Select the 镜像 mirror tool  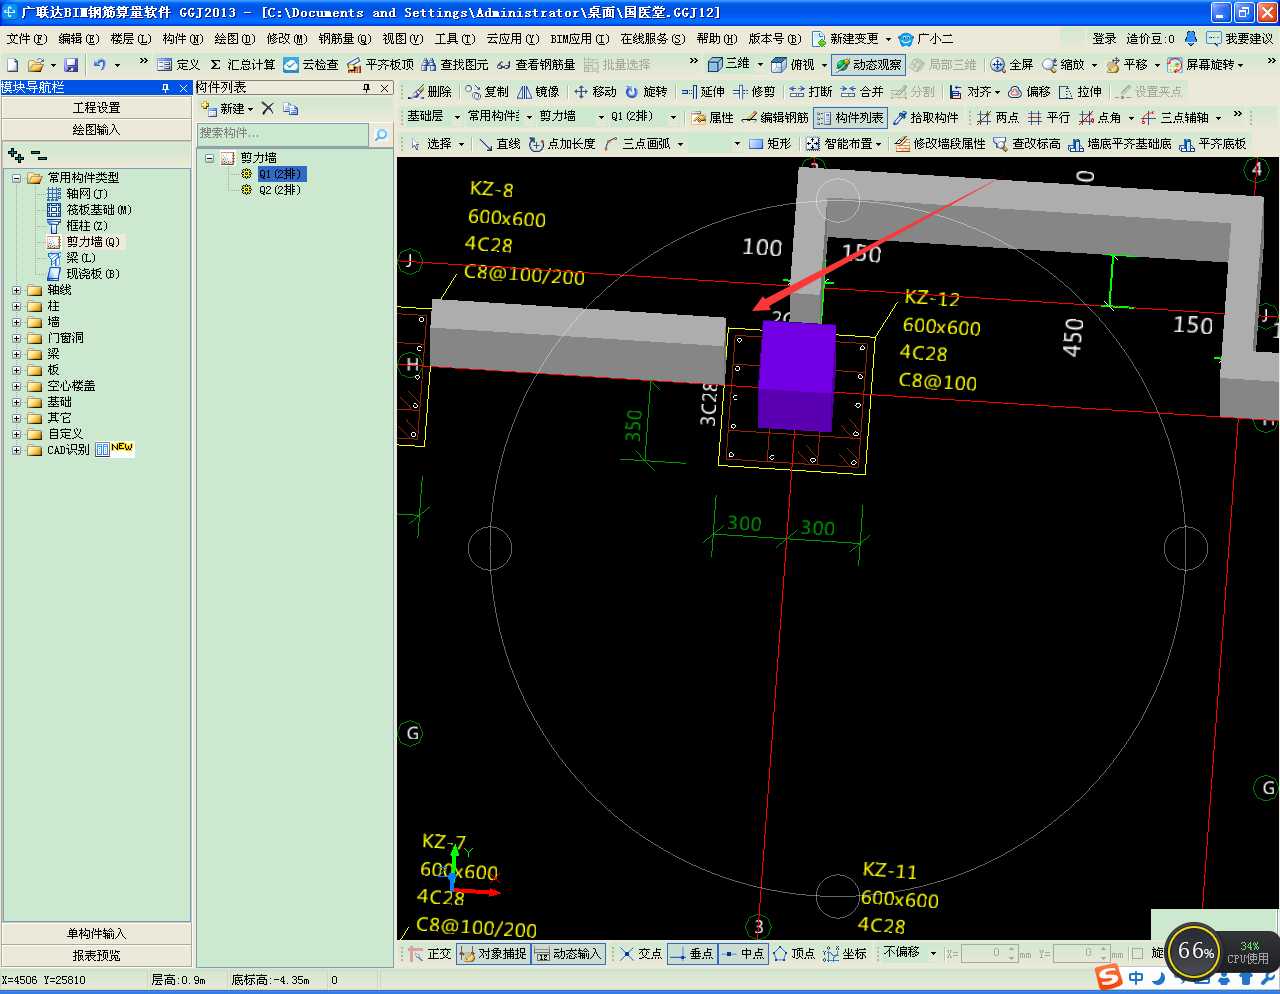click(538, 92)
